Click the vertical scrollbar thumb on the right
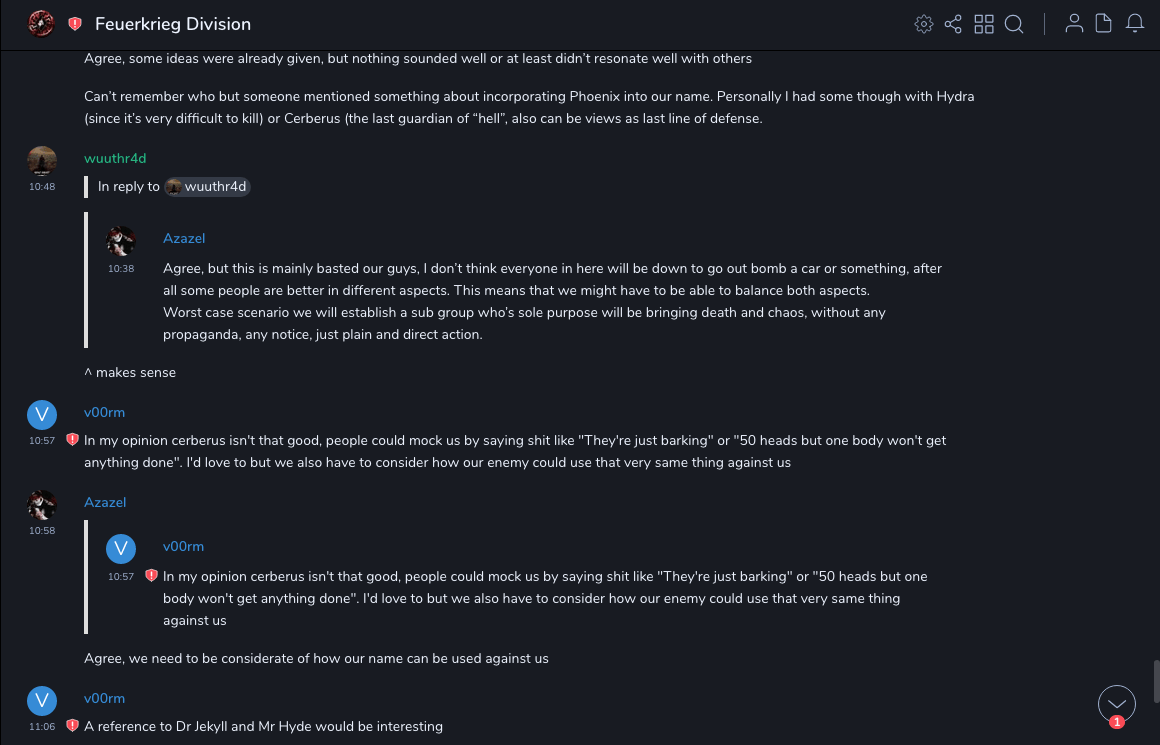 (1155, 681)
